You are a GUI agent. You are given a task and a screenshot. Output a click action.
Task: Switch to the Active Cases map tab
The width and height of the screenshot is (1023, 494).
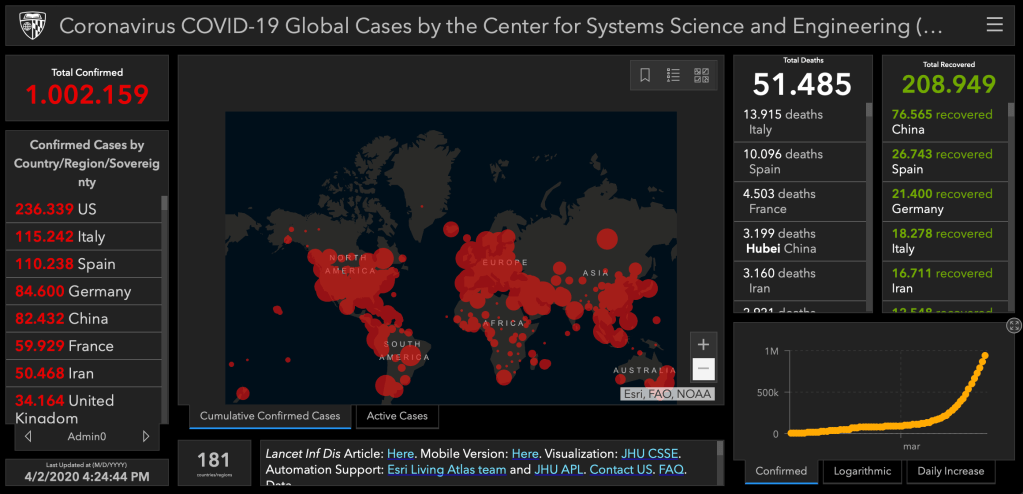(x=397, y=416)
